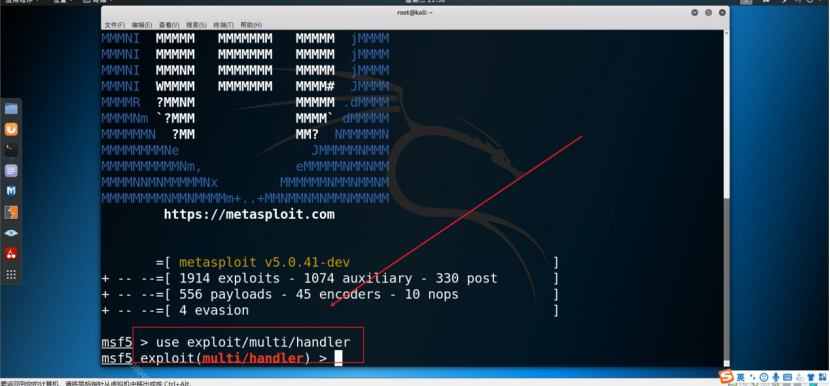Open the purple text notes dock icon
The image size is (830, 386).
[x=11, y=170]
